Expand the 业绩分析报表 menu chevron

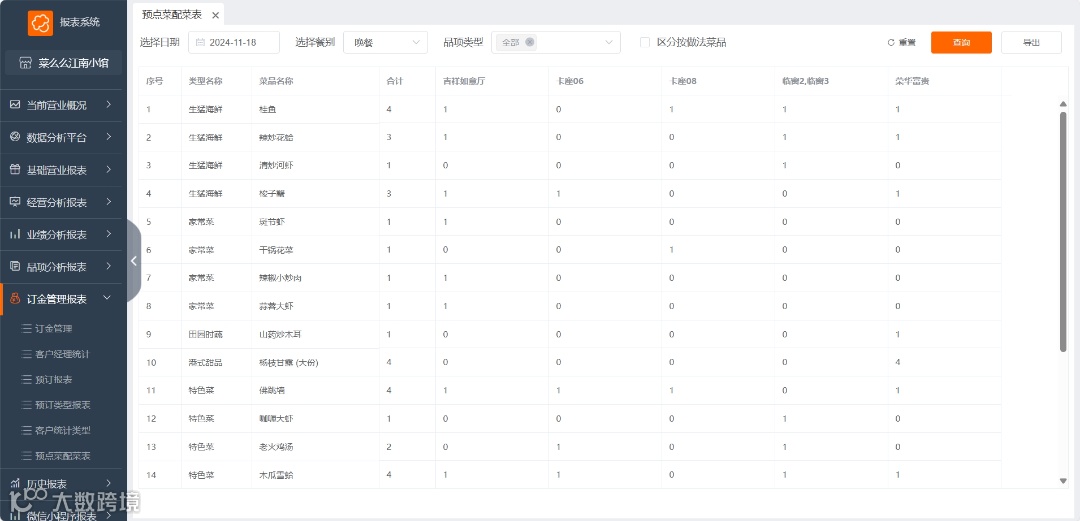tap(109, 234)
